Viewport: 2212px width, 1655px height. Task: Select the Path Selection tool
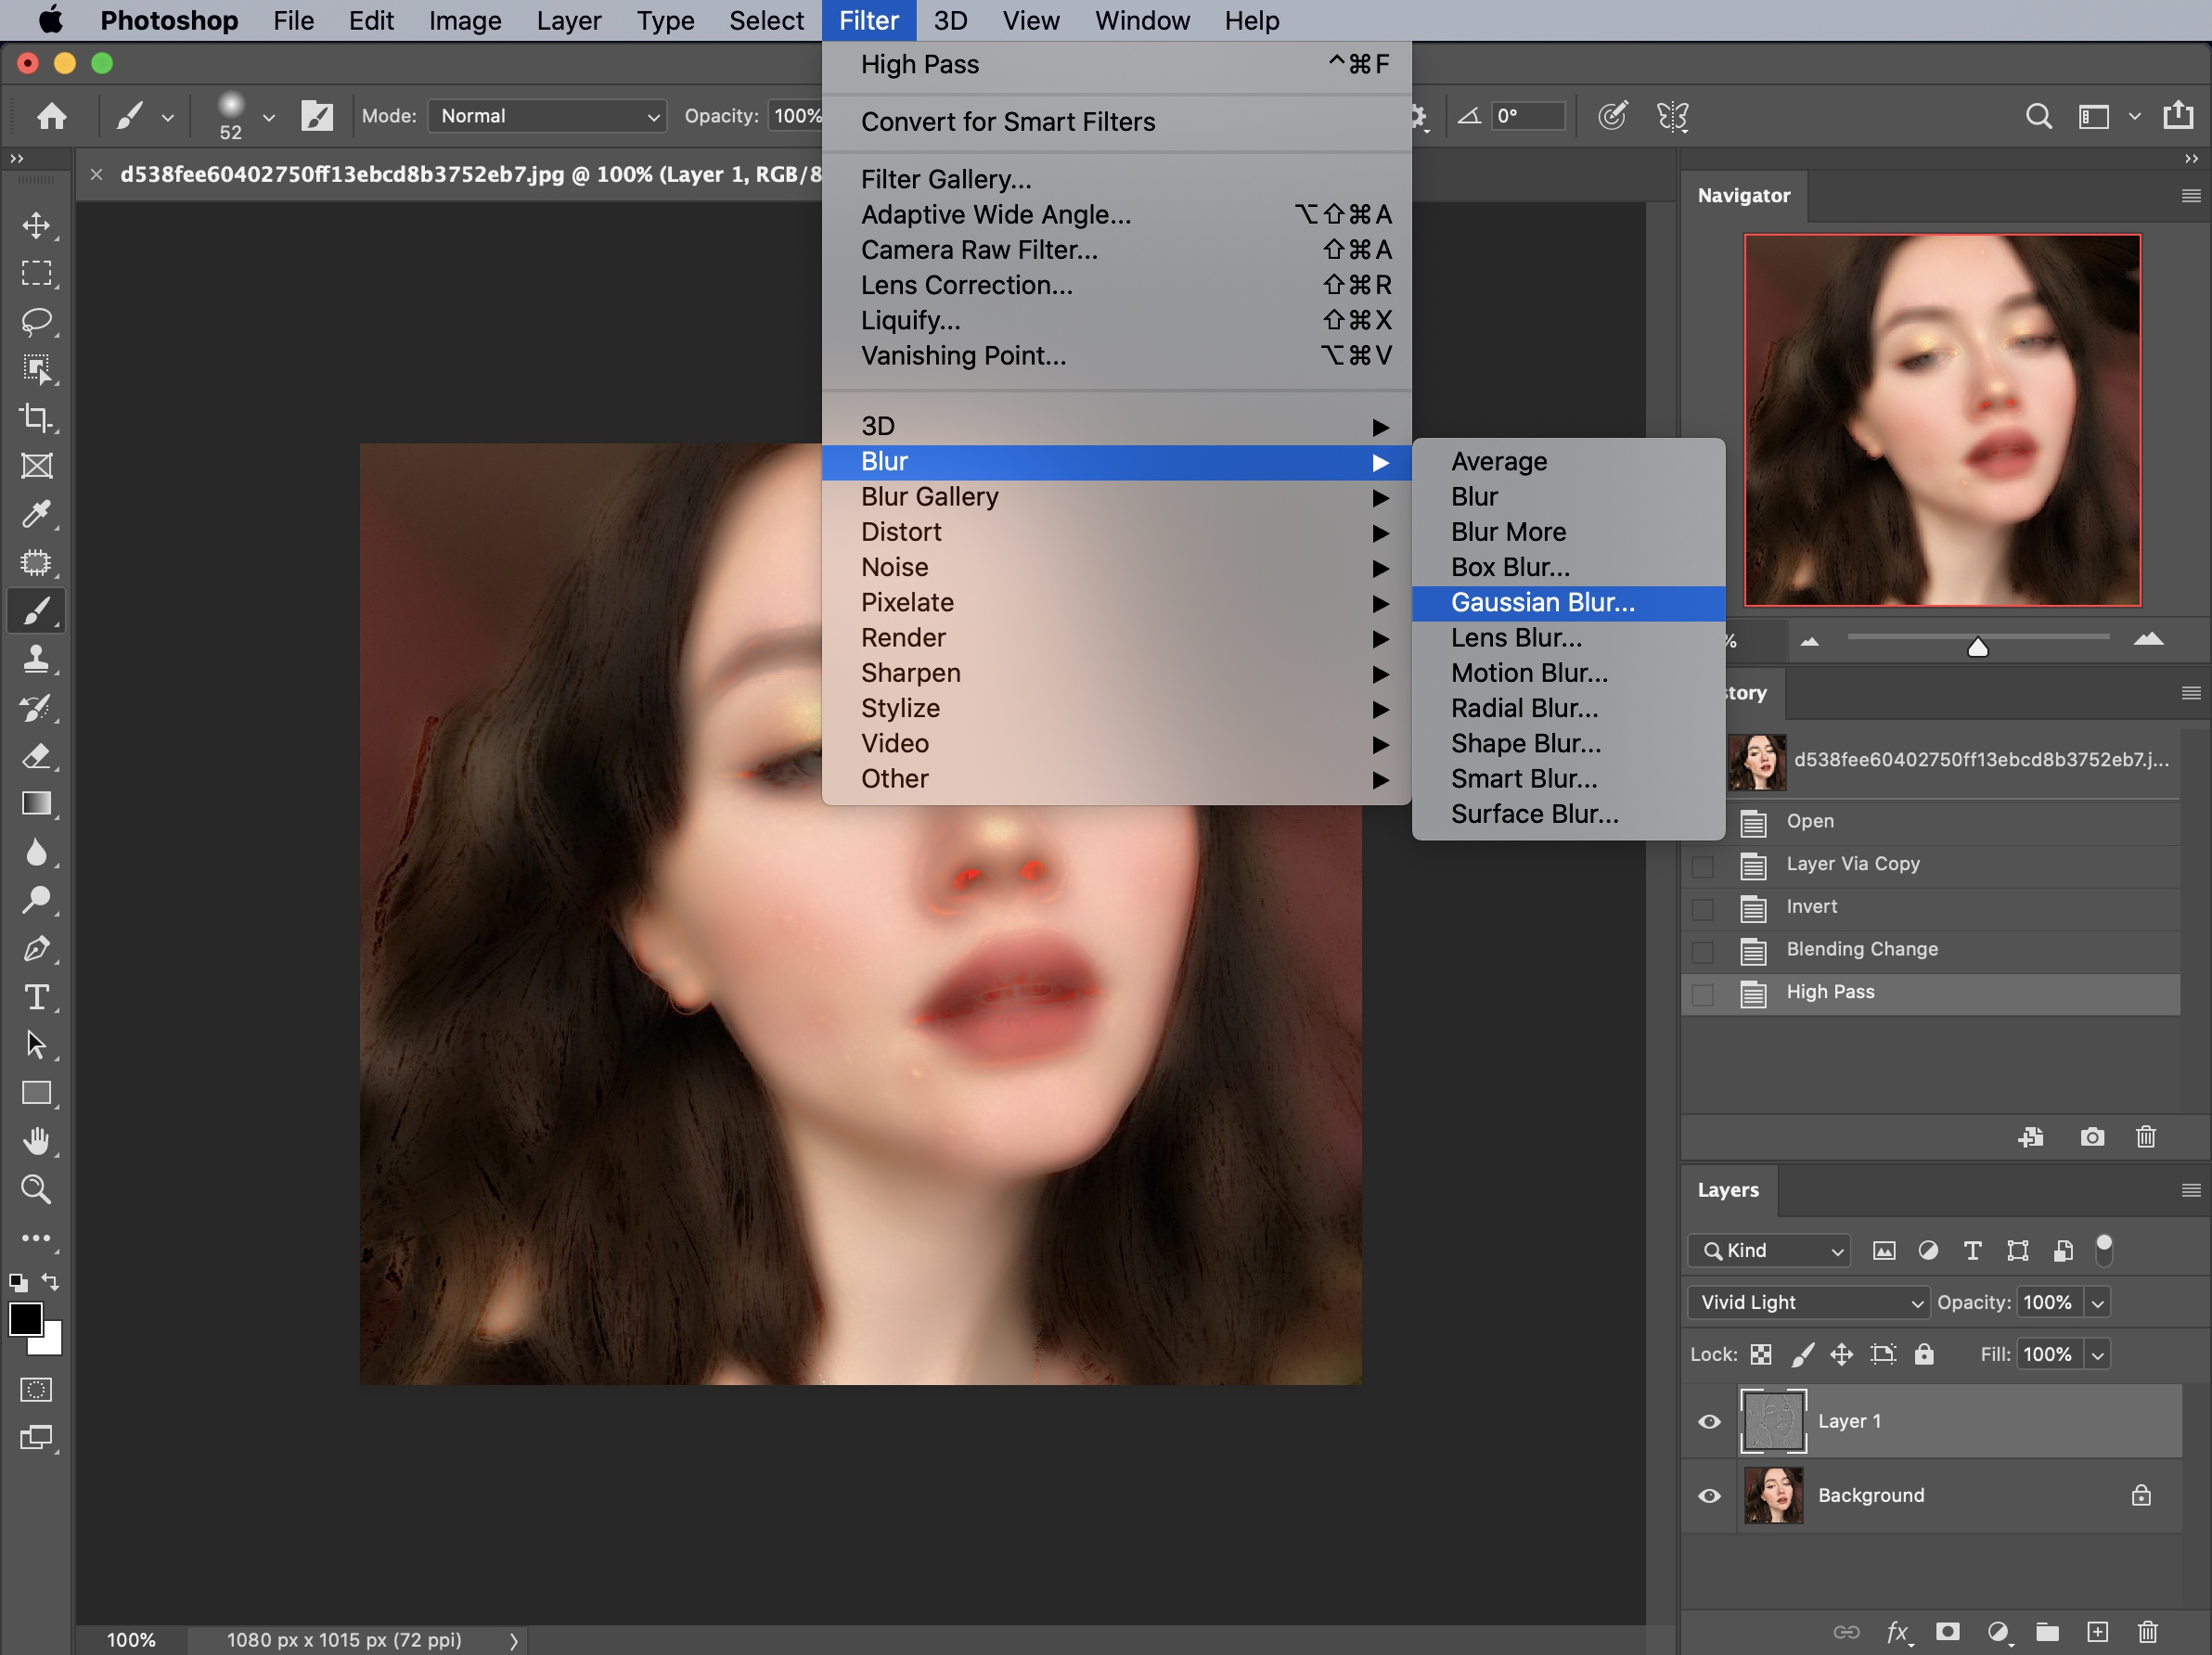tap(37, 1045)
